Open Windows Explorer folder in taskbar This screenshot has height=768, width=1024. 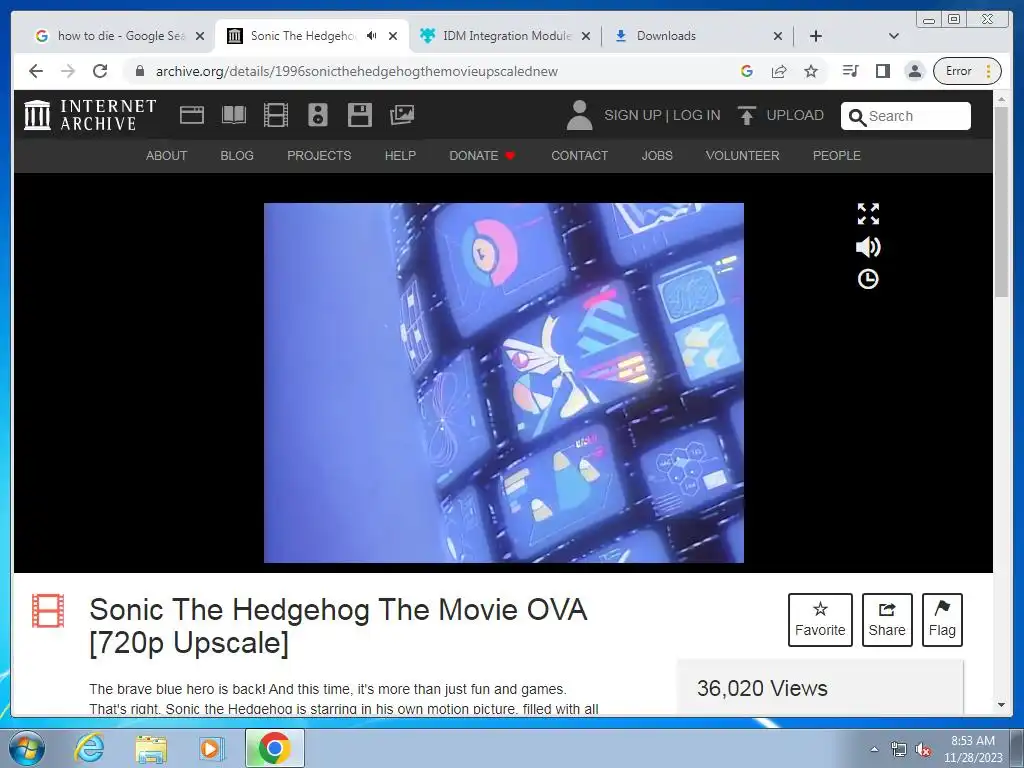click(x=151, y=748)
